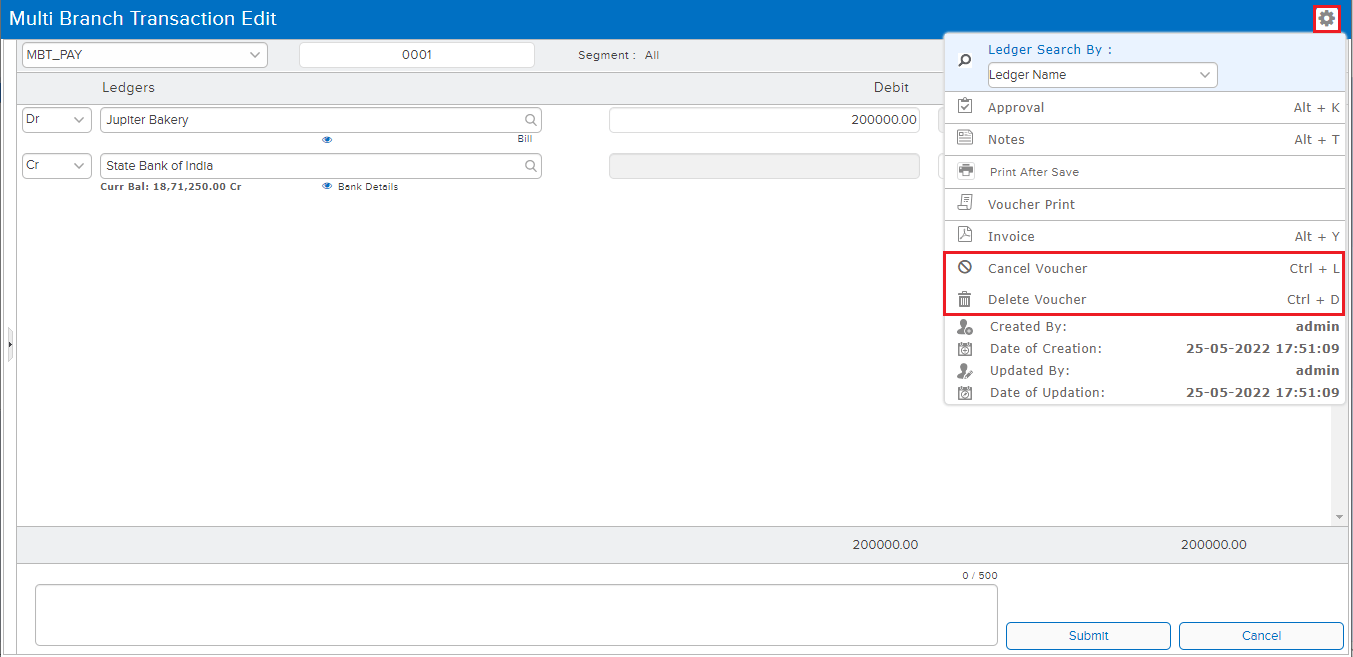The height and width of the screenshot is (657, 1353).
Task: Click the Delete Voucher trash icon
Action: coord(965,299)
